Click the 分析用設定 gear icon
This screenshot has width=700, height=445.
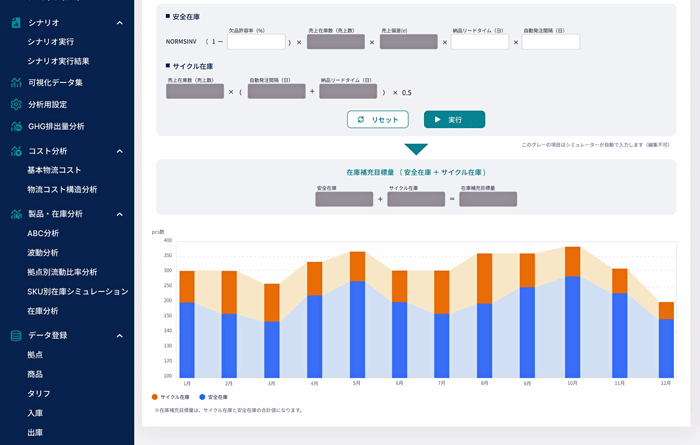click(x=16, y=104)
